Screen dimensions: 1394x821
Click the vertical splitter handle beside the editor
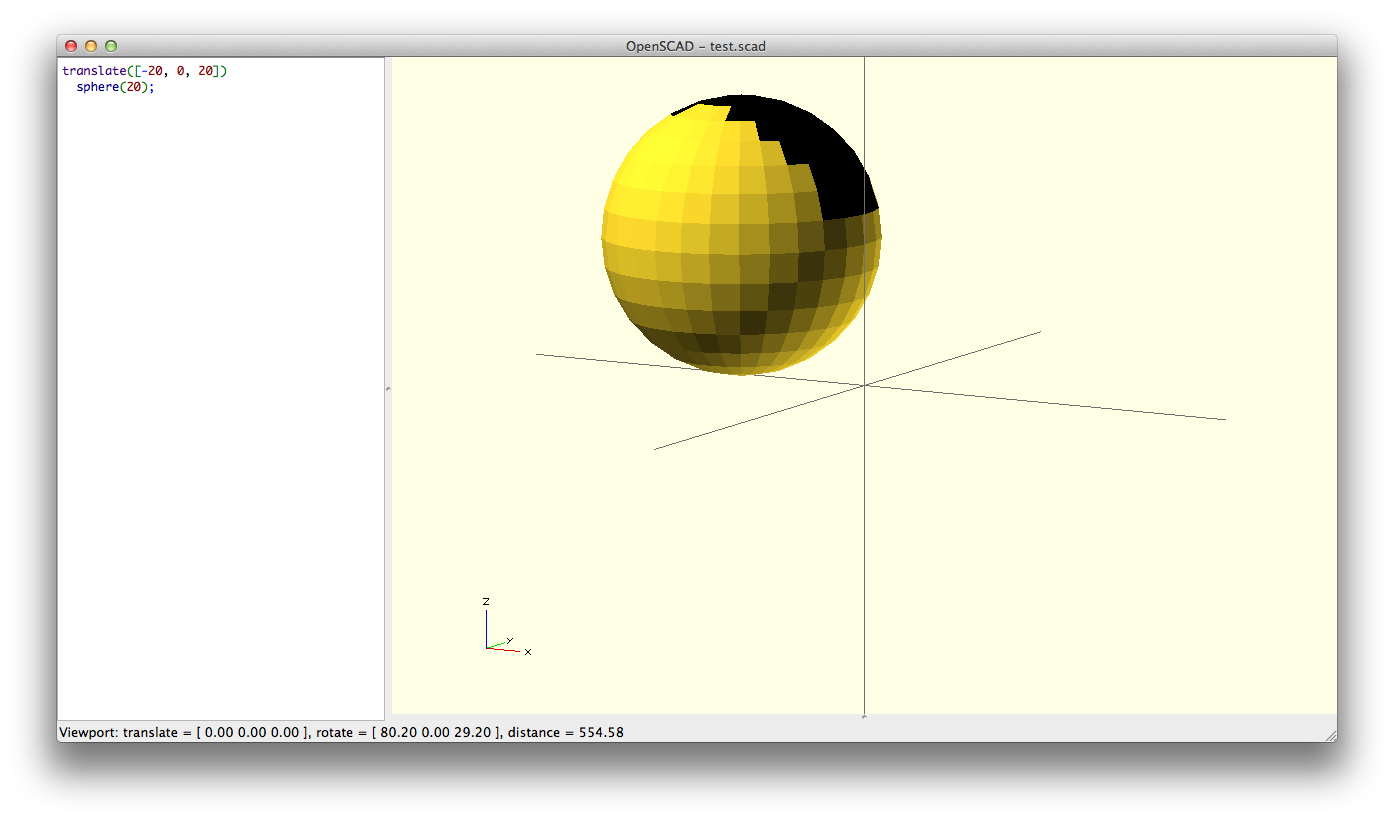pos(388,388)
